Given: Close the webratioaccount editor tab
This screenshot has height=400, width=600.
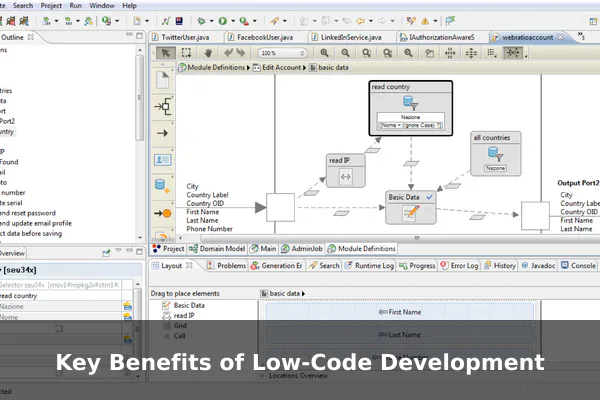Looking at the screenshot, I should click(x=561, y=37).
